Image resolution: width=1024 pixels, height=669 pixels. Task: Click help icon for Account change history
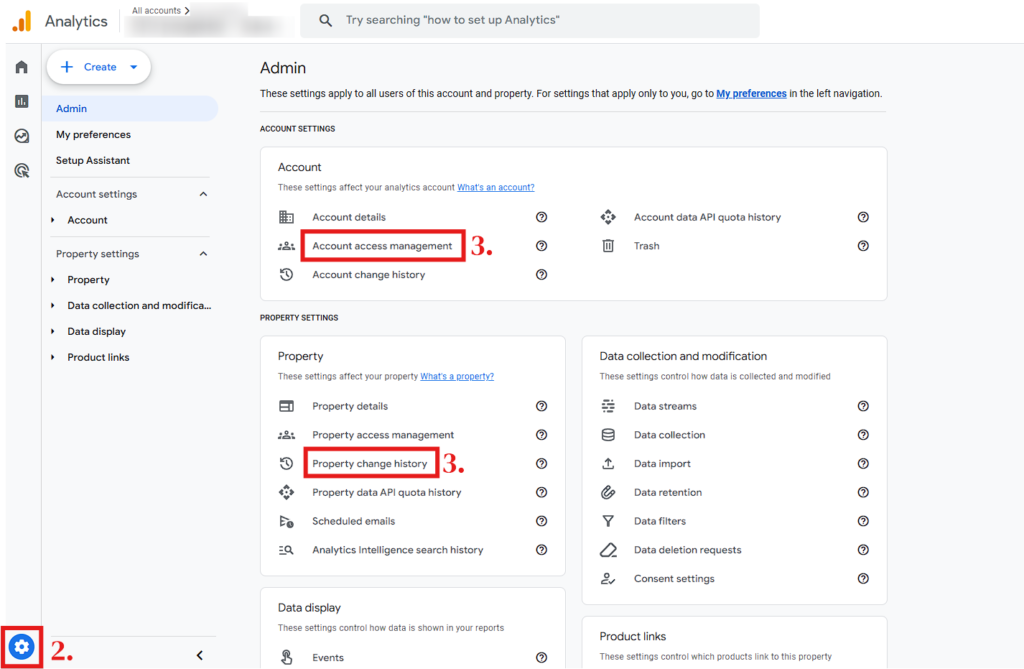coord(541,274)
